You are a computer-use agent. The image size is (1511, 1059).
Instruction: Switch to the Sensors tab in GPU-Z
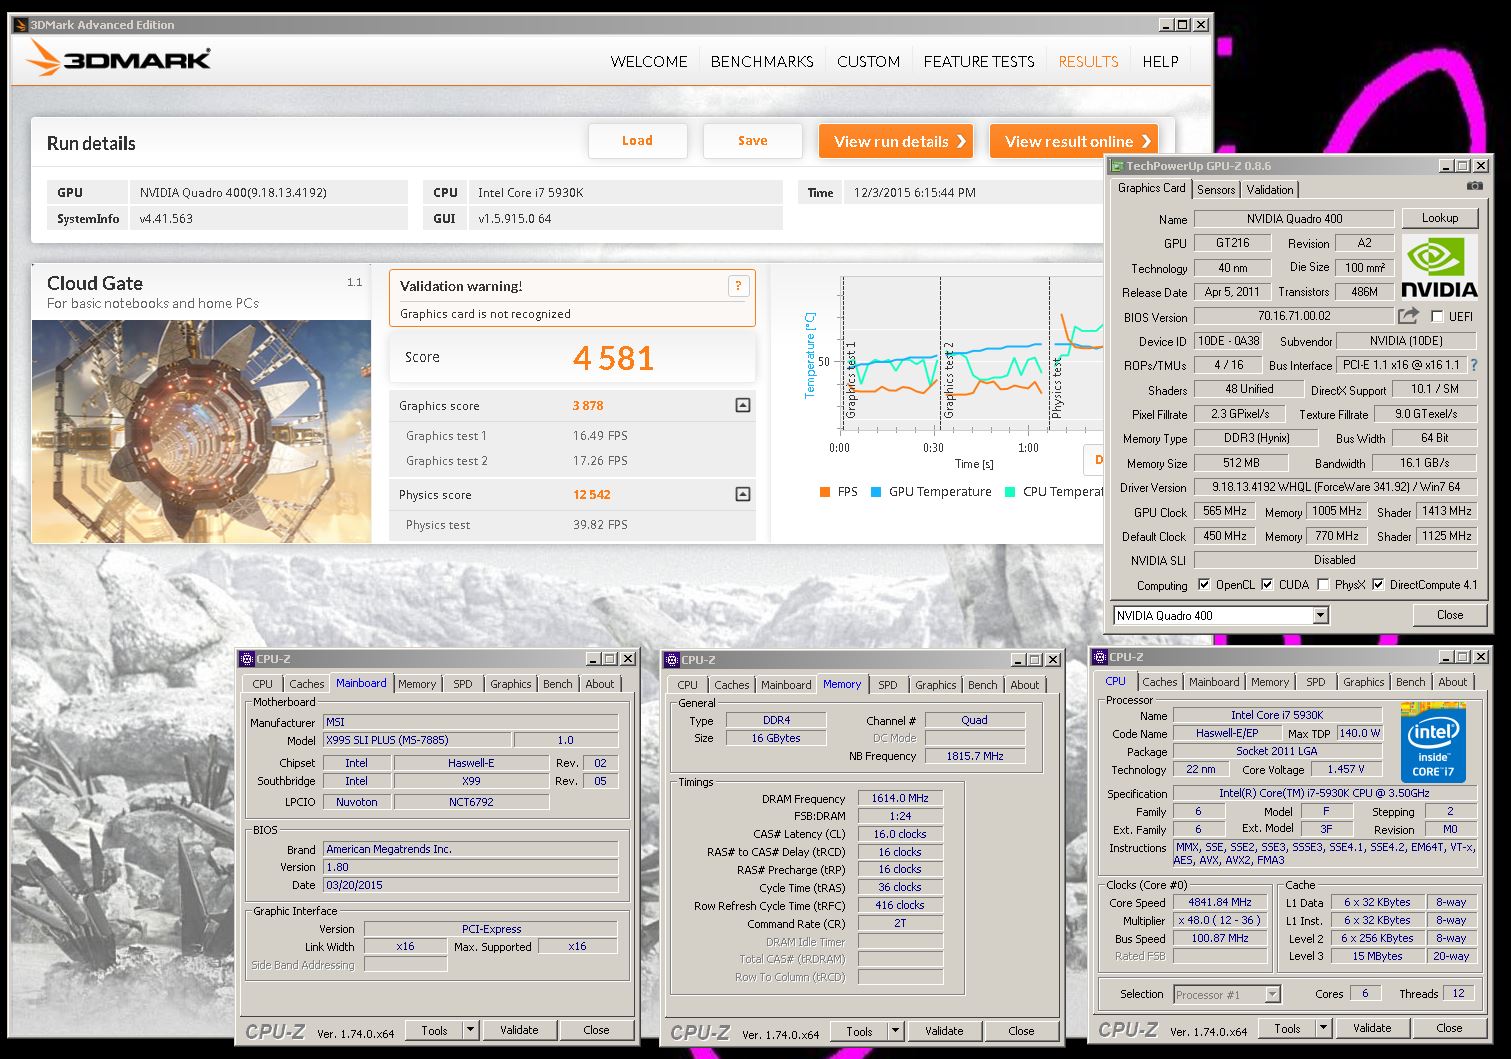pyautogui.click(x=1215, y=189)
